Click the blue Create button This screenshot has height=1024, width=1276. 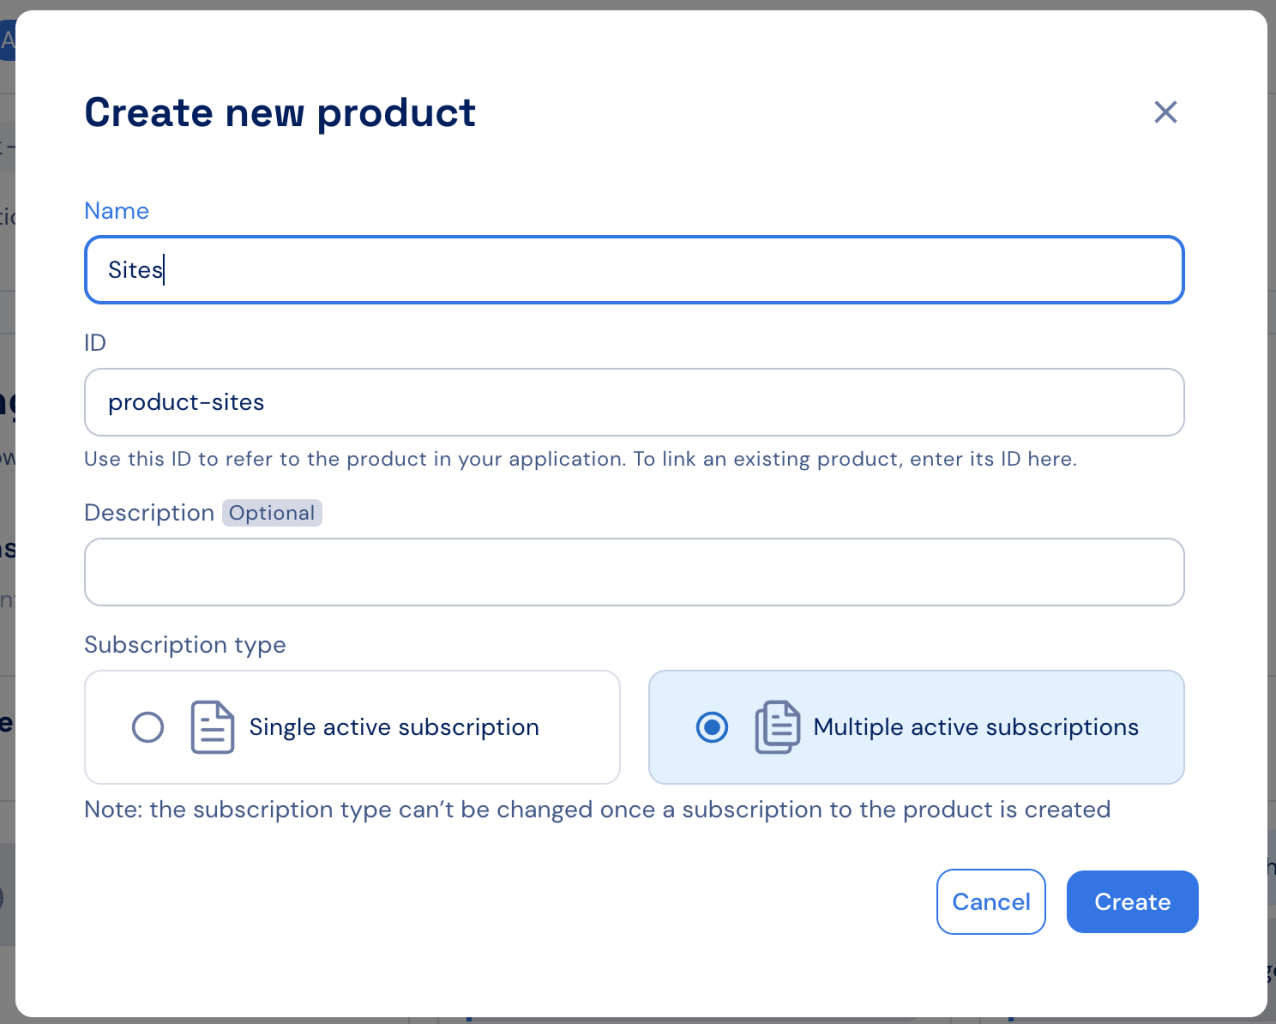(x=1132, y=902)
